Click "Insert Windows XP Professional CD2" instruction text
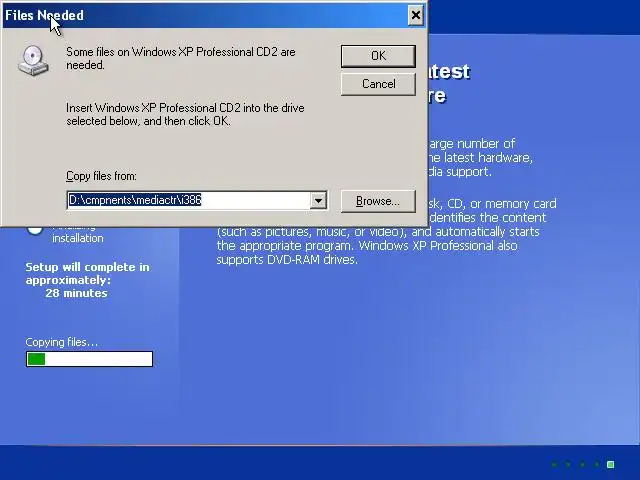Screen dimensions: 640x480 [185, 114]
